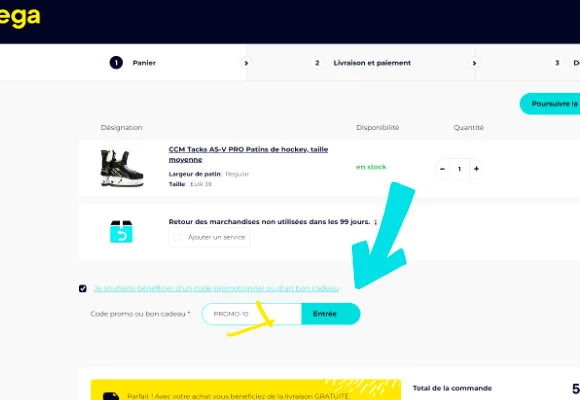Click the step 1 circle icon
The image size is (580, 400).
pos(116,63)
